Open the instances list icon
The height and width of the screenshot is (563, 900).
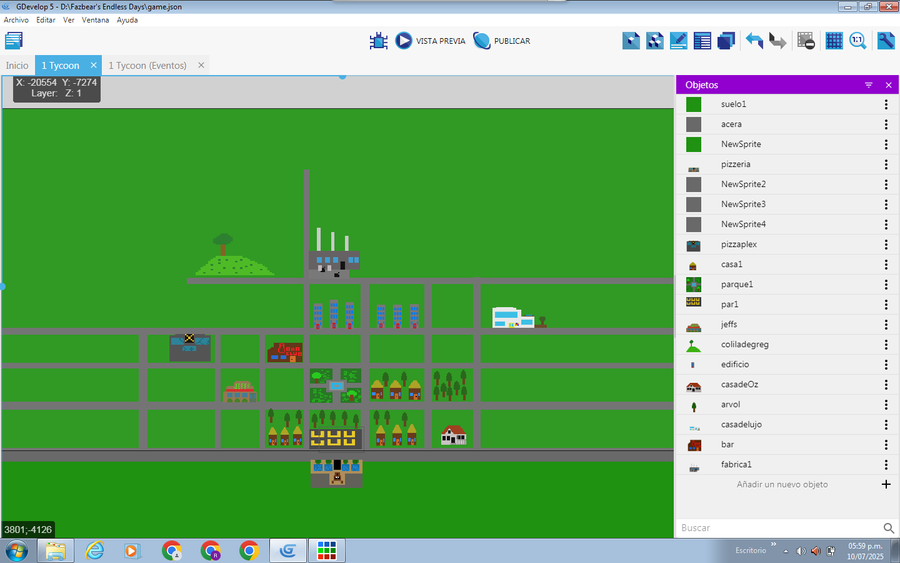tap(702, 41)
